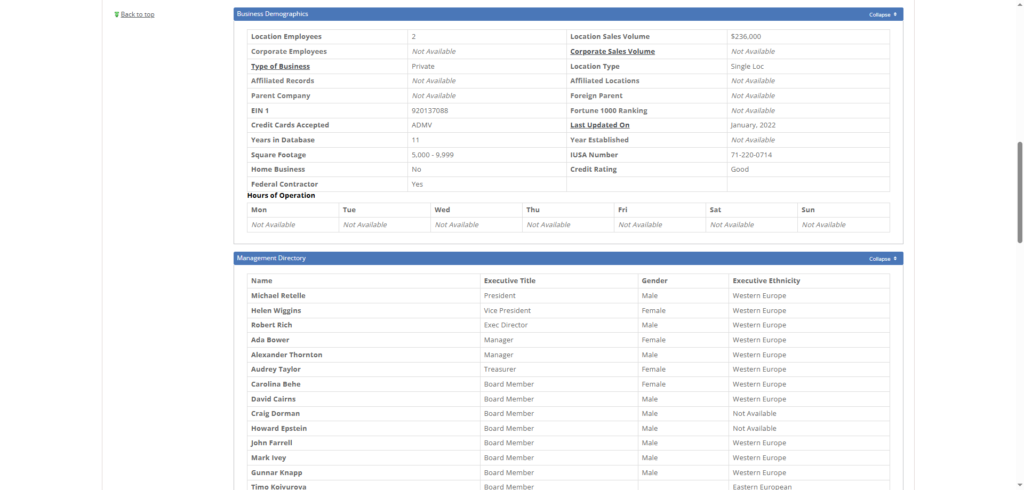
Task: Click the Last Updated On link
Action: pos(599,125)
